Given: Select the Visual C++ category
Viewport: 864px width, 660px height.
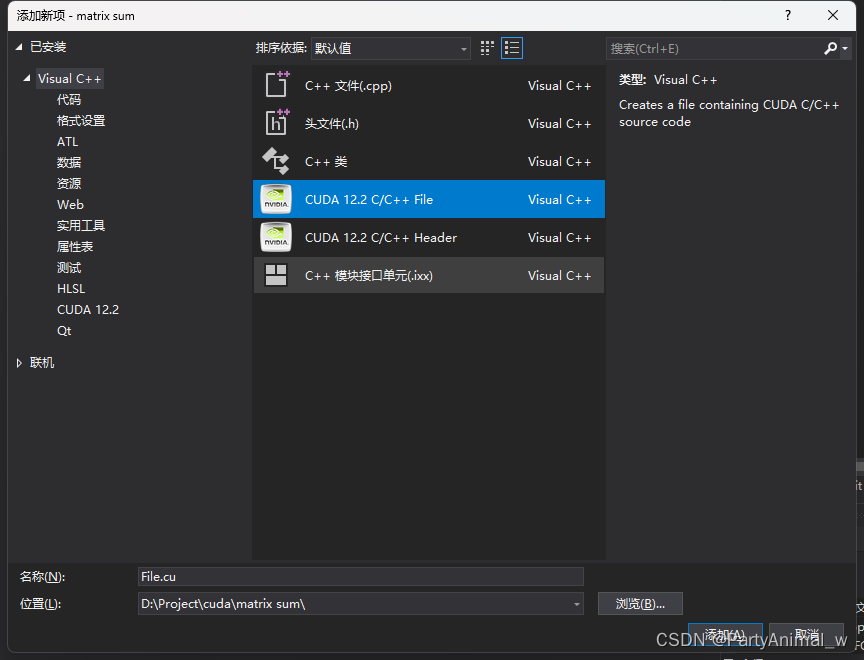Looking at the screenshot, I should click(x=69, y=79).
